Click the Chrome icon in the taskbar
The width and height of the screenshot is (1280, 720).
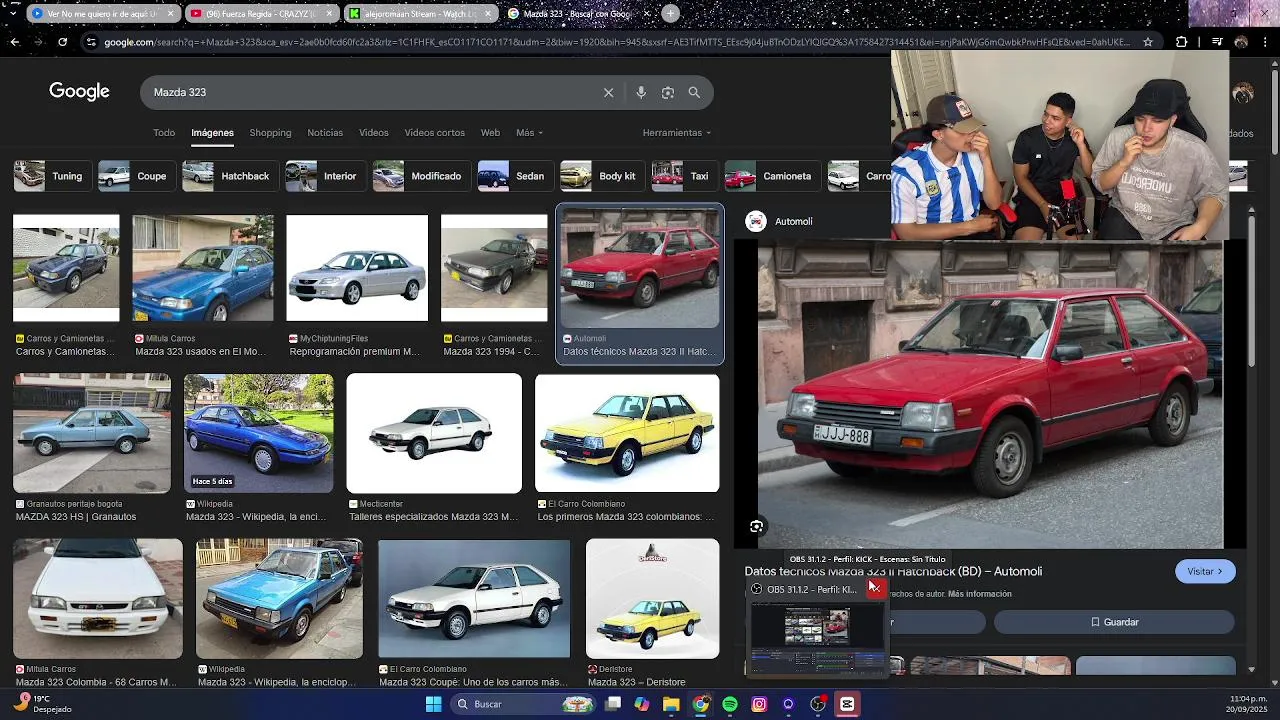pos(701,704)
